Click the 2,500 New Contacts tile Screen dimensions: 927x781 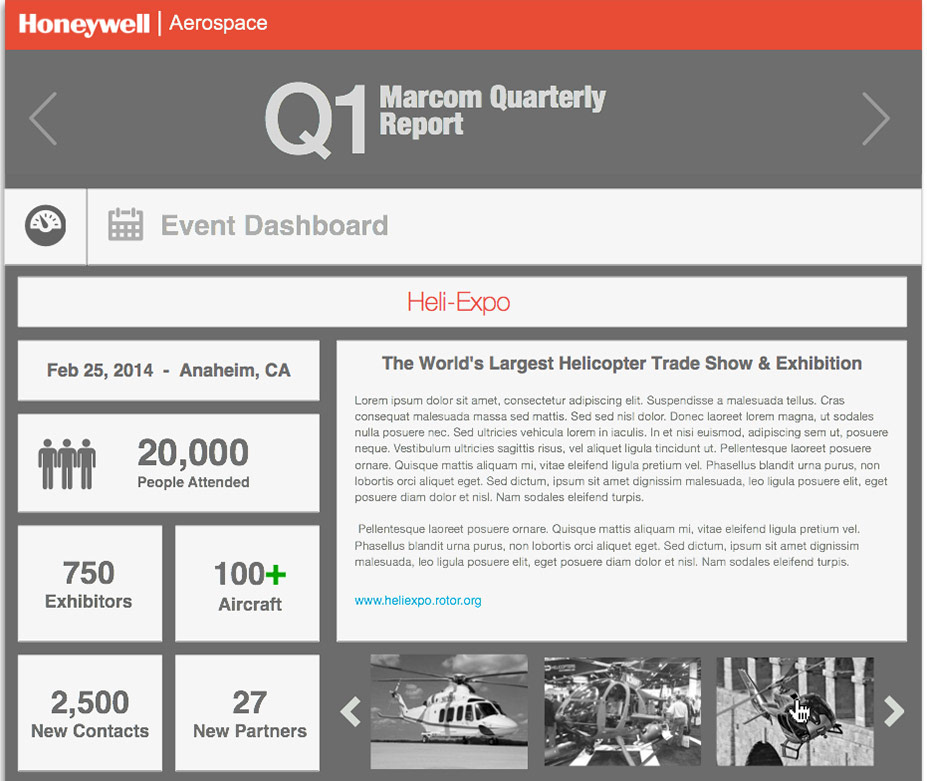point(90,713)
